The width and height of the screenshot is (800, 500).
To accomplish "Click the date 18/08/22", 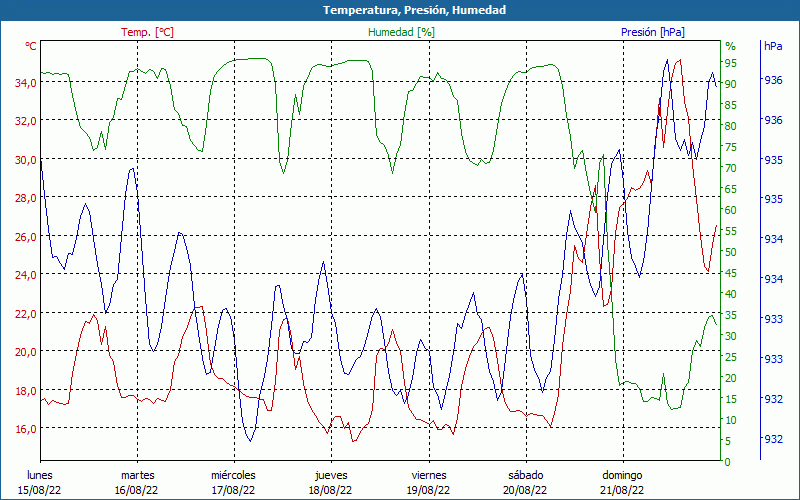I will (331, 490).
